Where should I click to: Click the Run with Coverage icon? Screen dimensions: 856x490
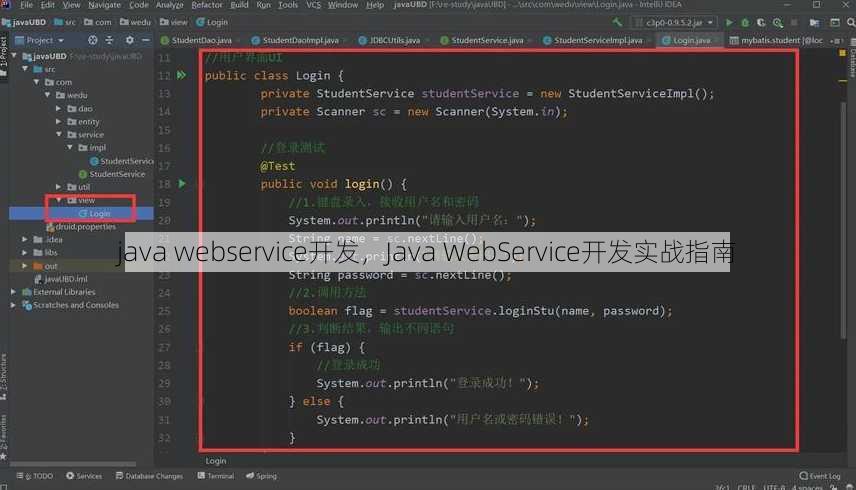pyautogui.click(x=761, y=22)
